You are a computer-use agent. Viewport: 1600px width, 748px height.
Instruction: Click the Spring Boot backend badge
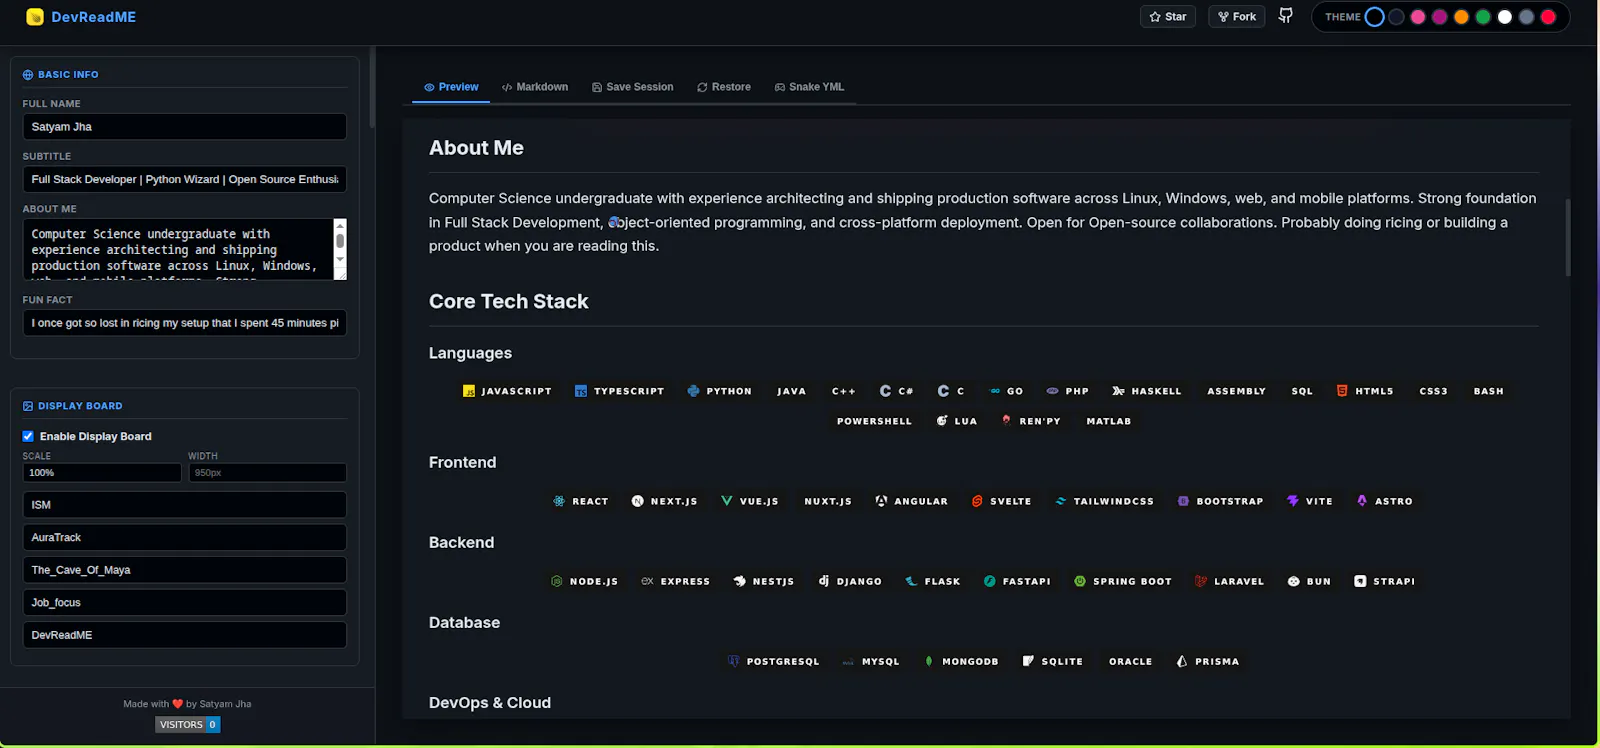[x=1123, y=581]
